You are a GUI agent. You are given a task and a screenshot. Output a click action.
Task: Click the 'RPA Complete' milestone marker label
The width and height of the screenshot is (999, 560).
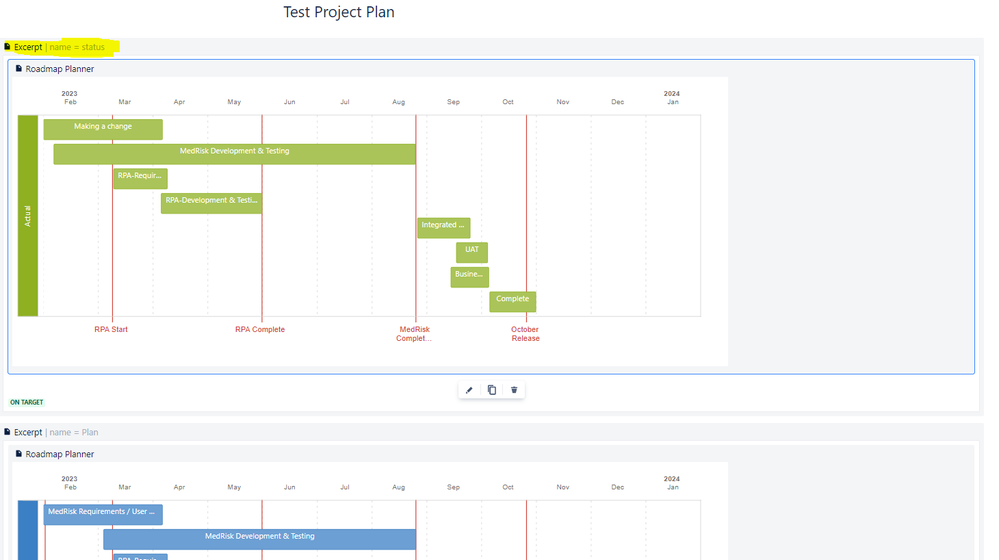click(260, 329)
